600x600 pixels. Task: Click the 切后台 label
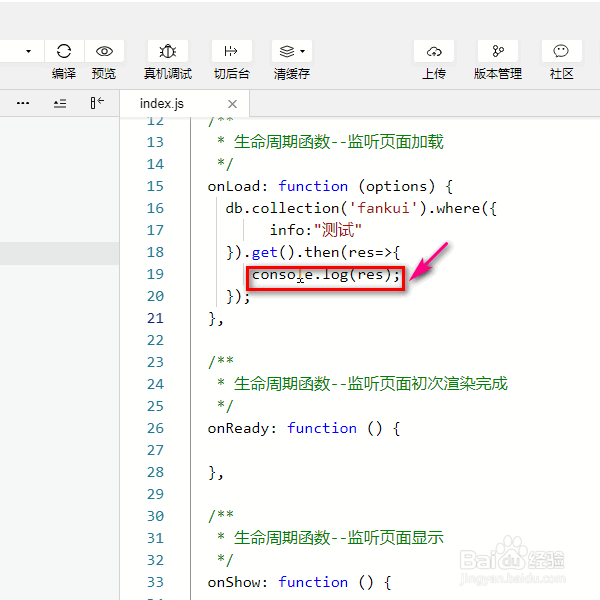click(232, 73)
